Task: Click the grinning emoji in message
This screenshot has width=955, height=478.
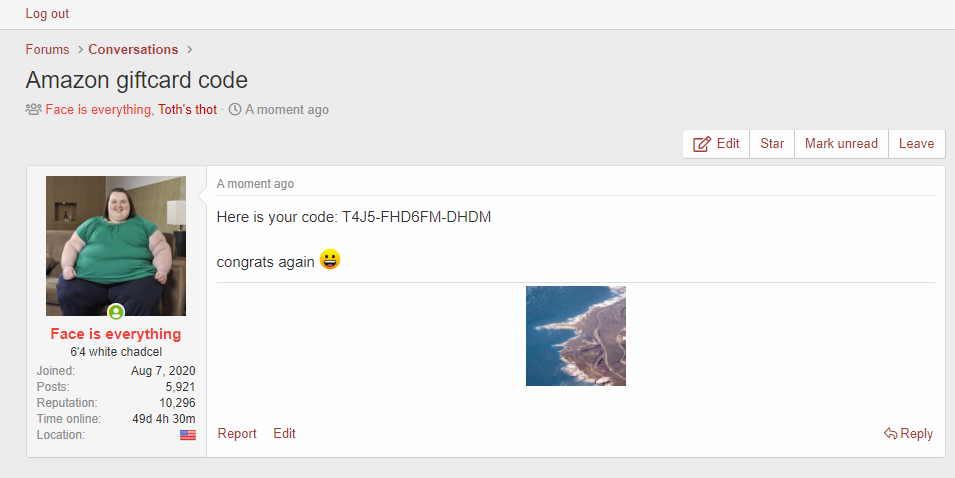Action: (330, 260)
